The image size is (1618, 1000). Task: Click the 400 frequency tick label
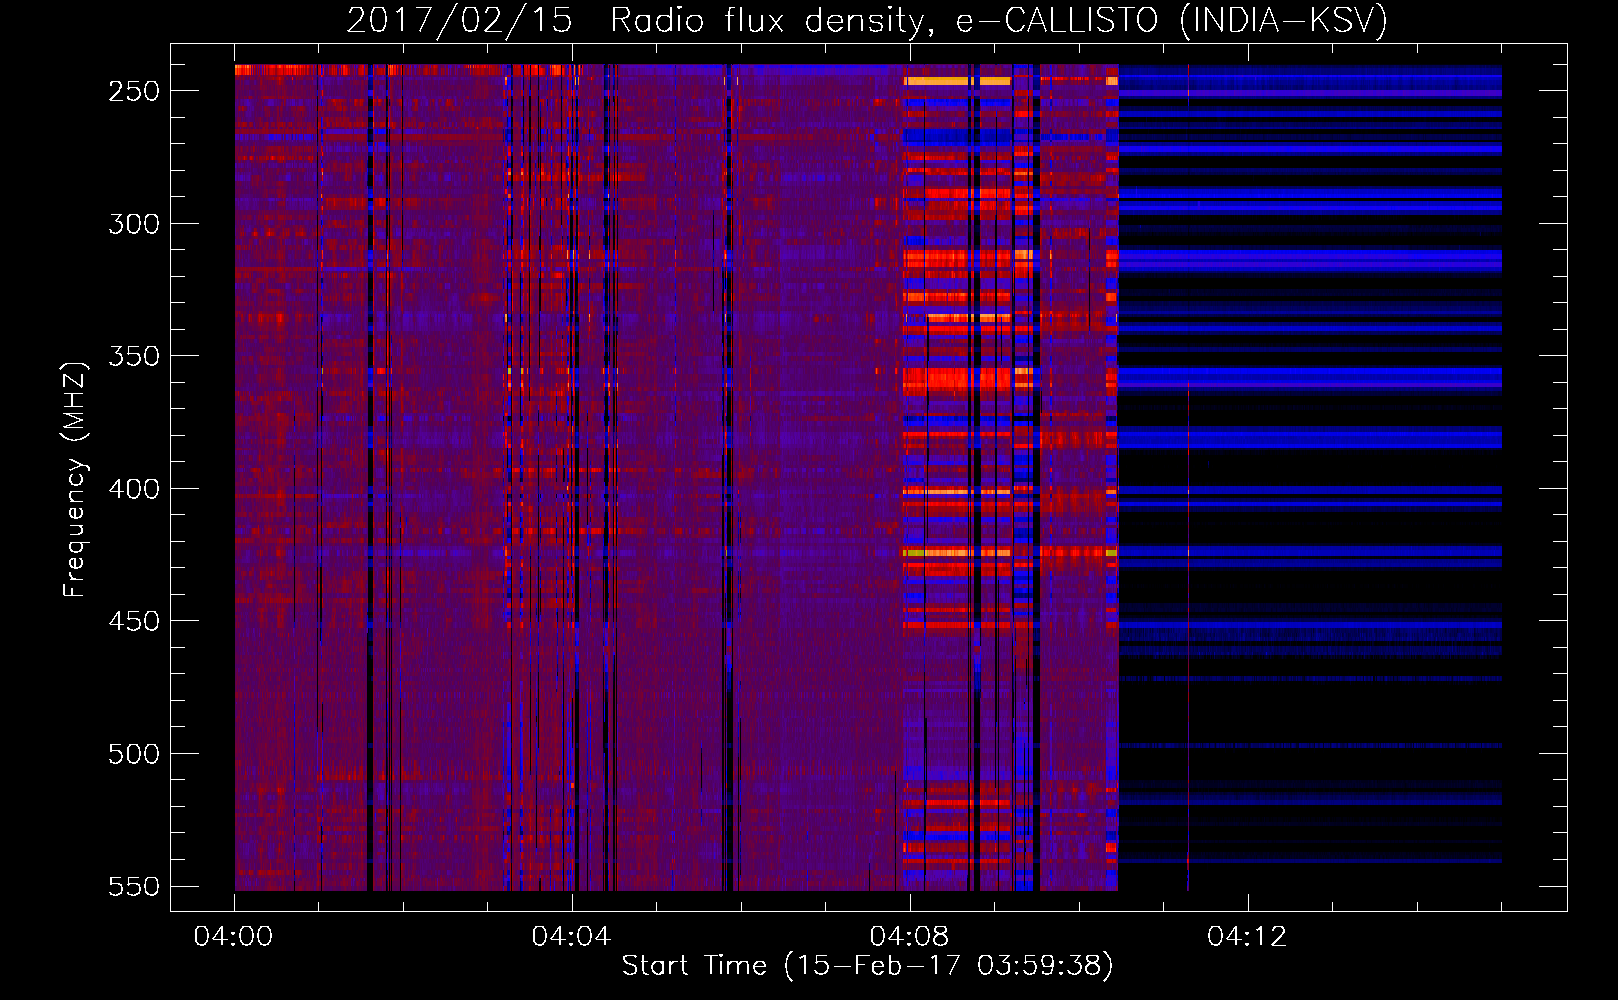134,489
